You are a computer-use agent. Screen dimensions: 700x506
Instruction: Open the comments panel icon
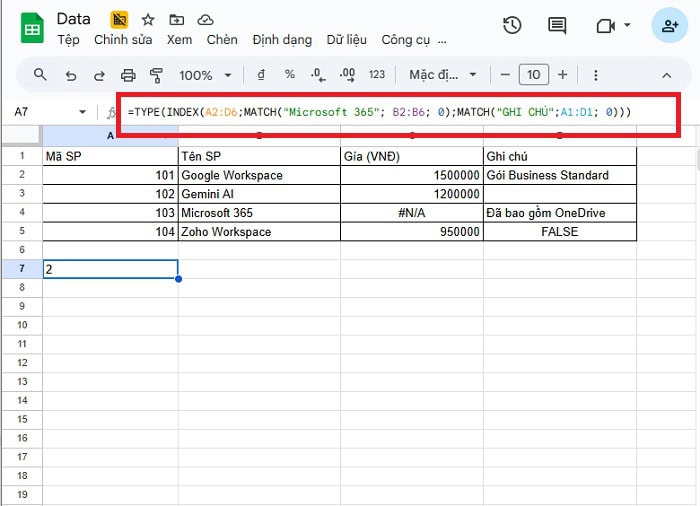click(x=557, y=26)
